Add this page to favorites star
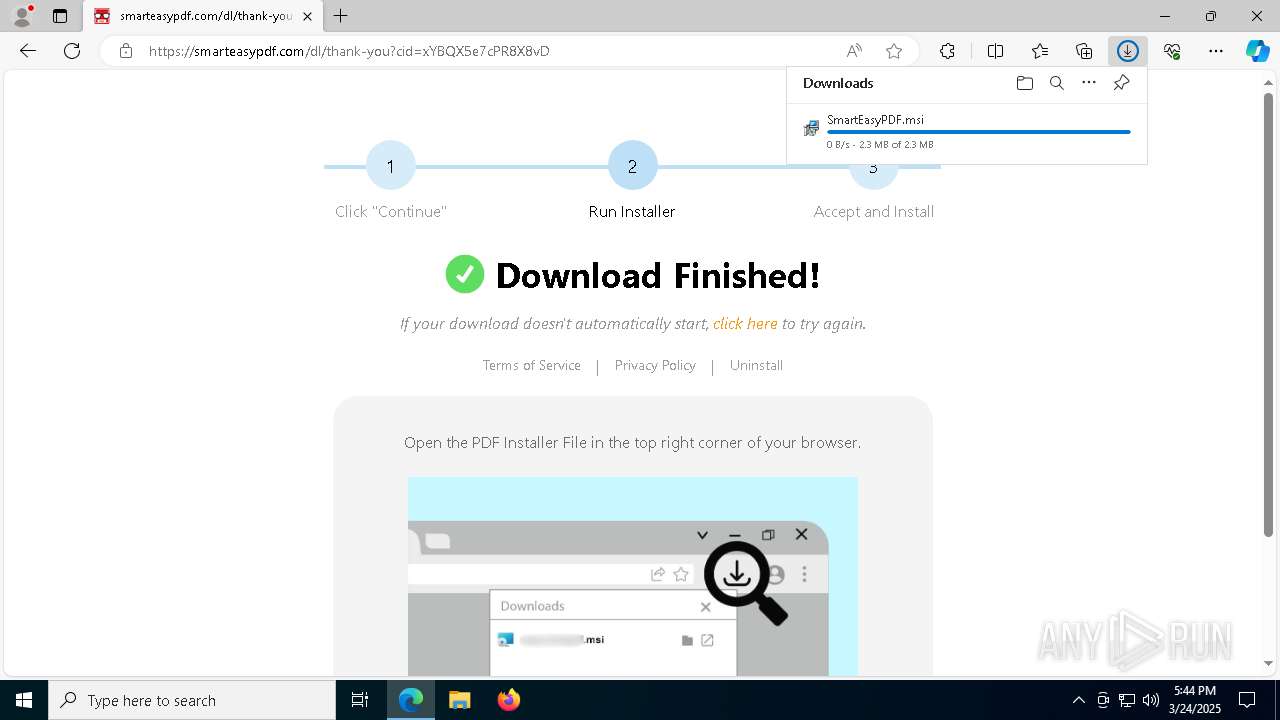This screenshot has width=1280, height=720. click(894, 51)
